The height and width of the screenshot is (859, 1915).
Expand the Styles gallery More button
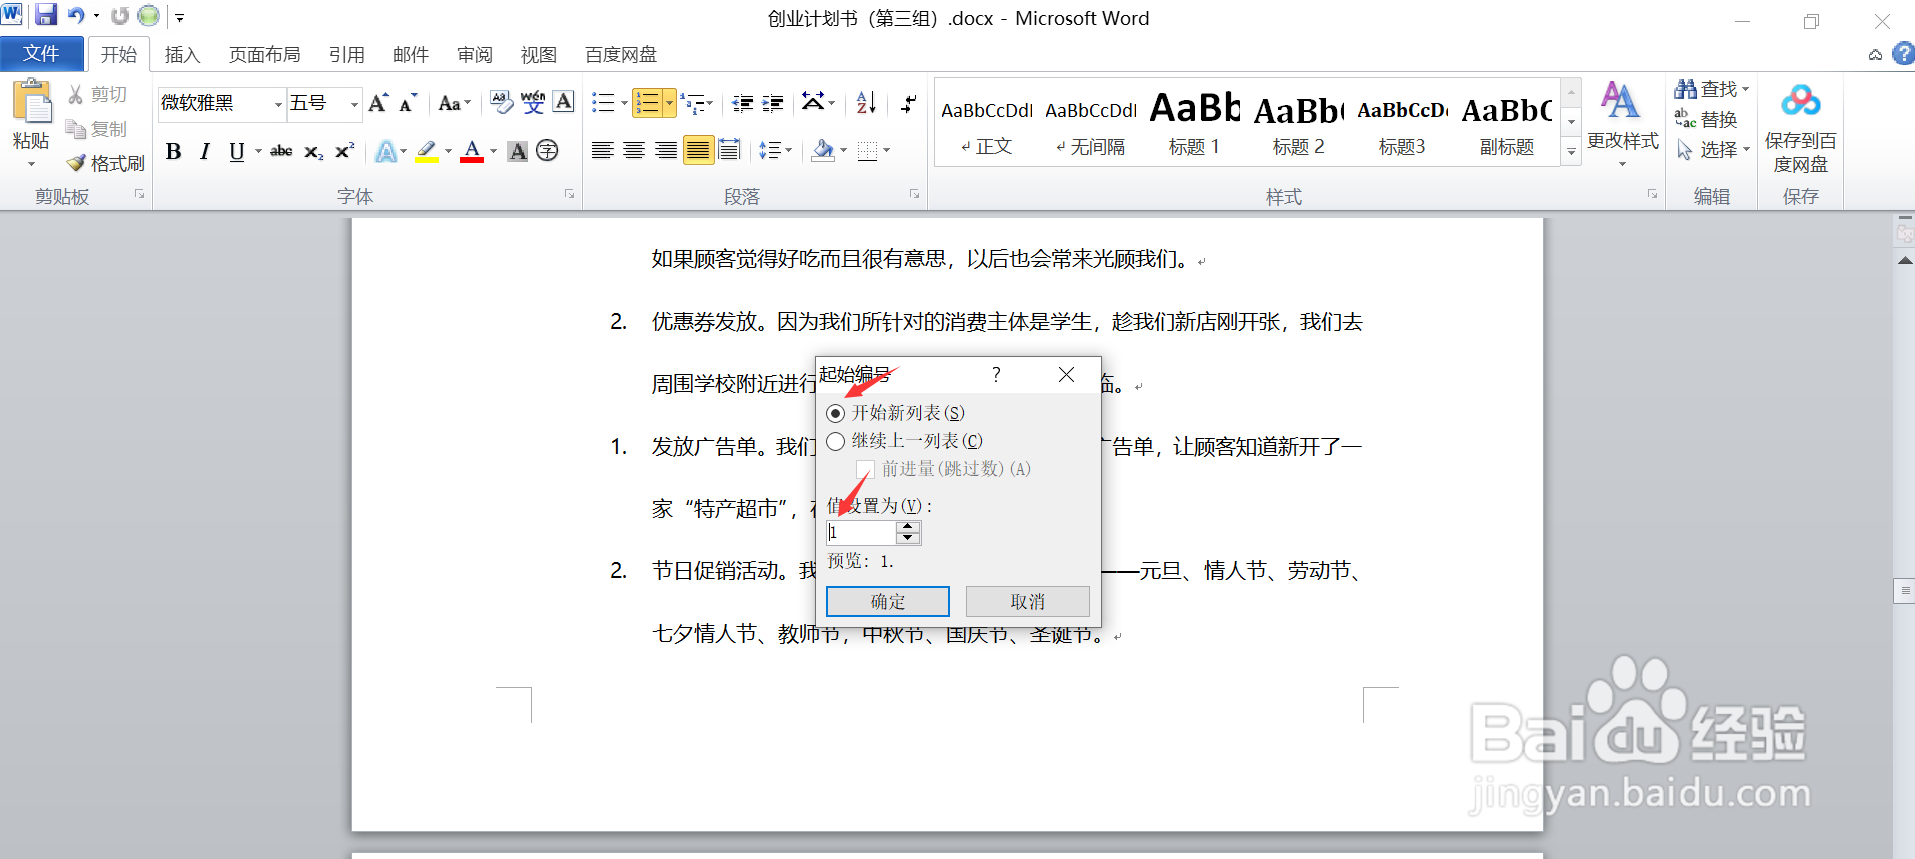tap(1571, 153)
